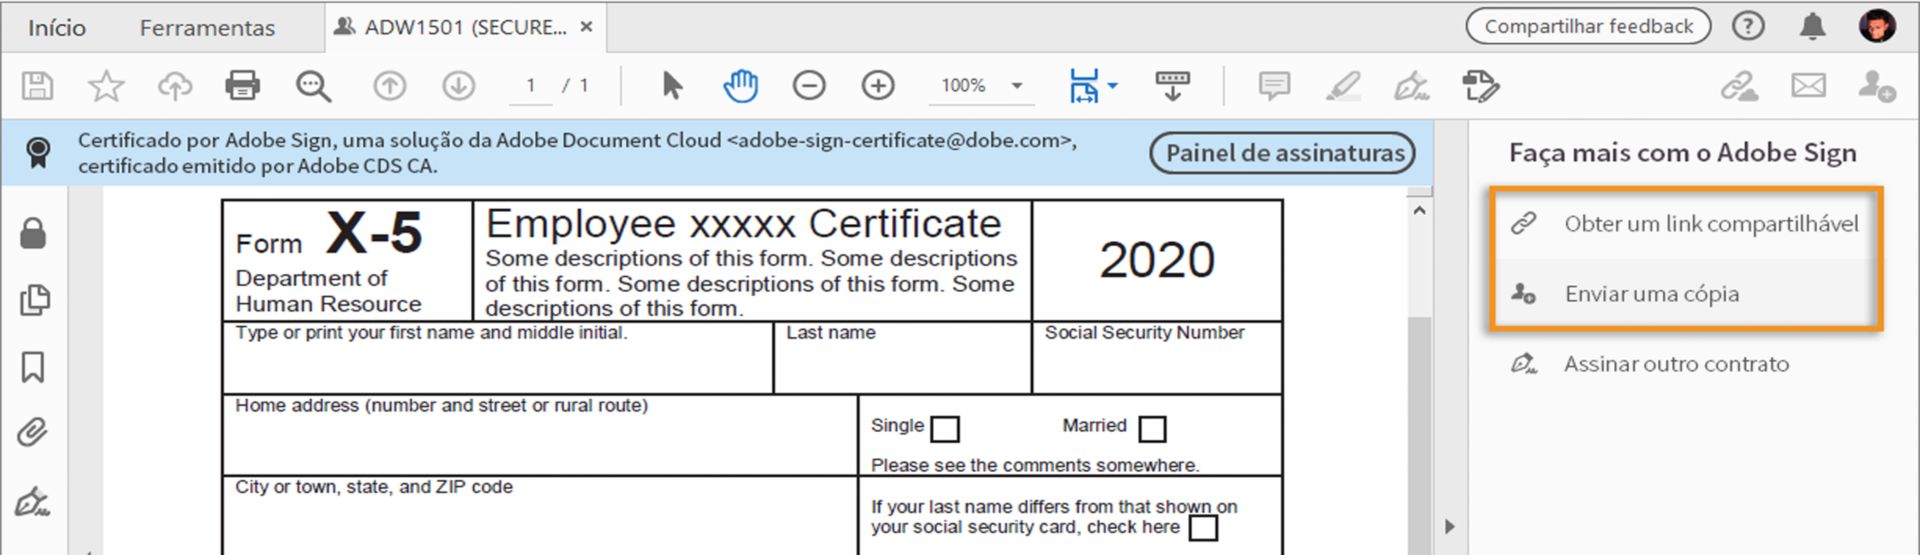The image size is (1920, 555).
Task: Select the Hand pan tool
Action: (x=740, y=86)
